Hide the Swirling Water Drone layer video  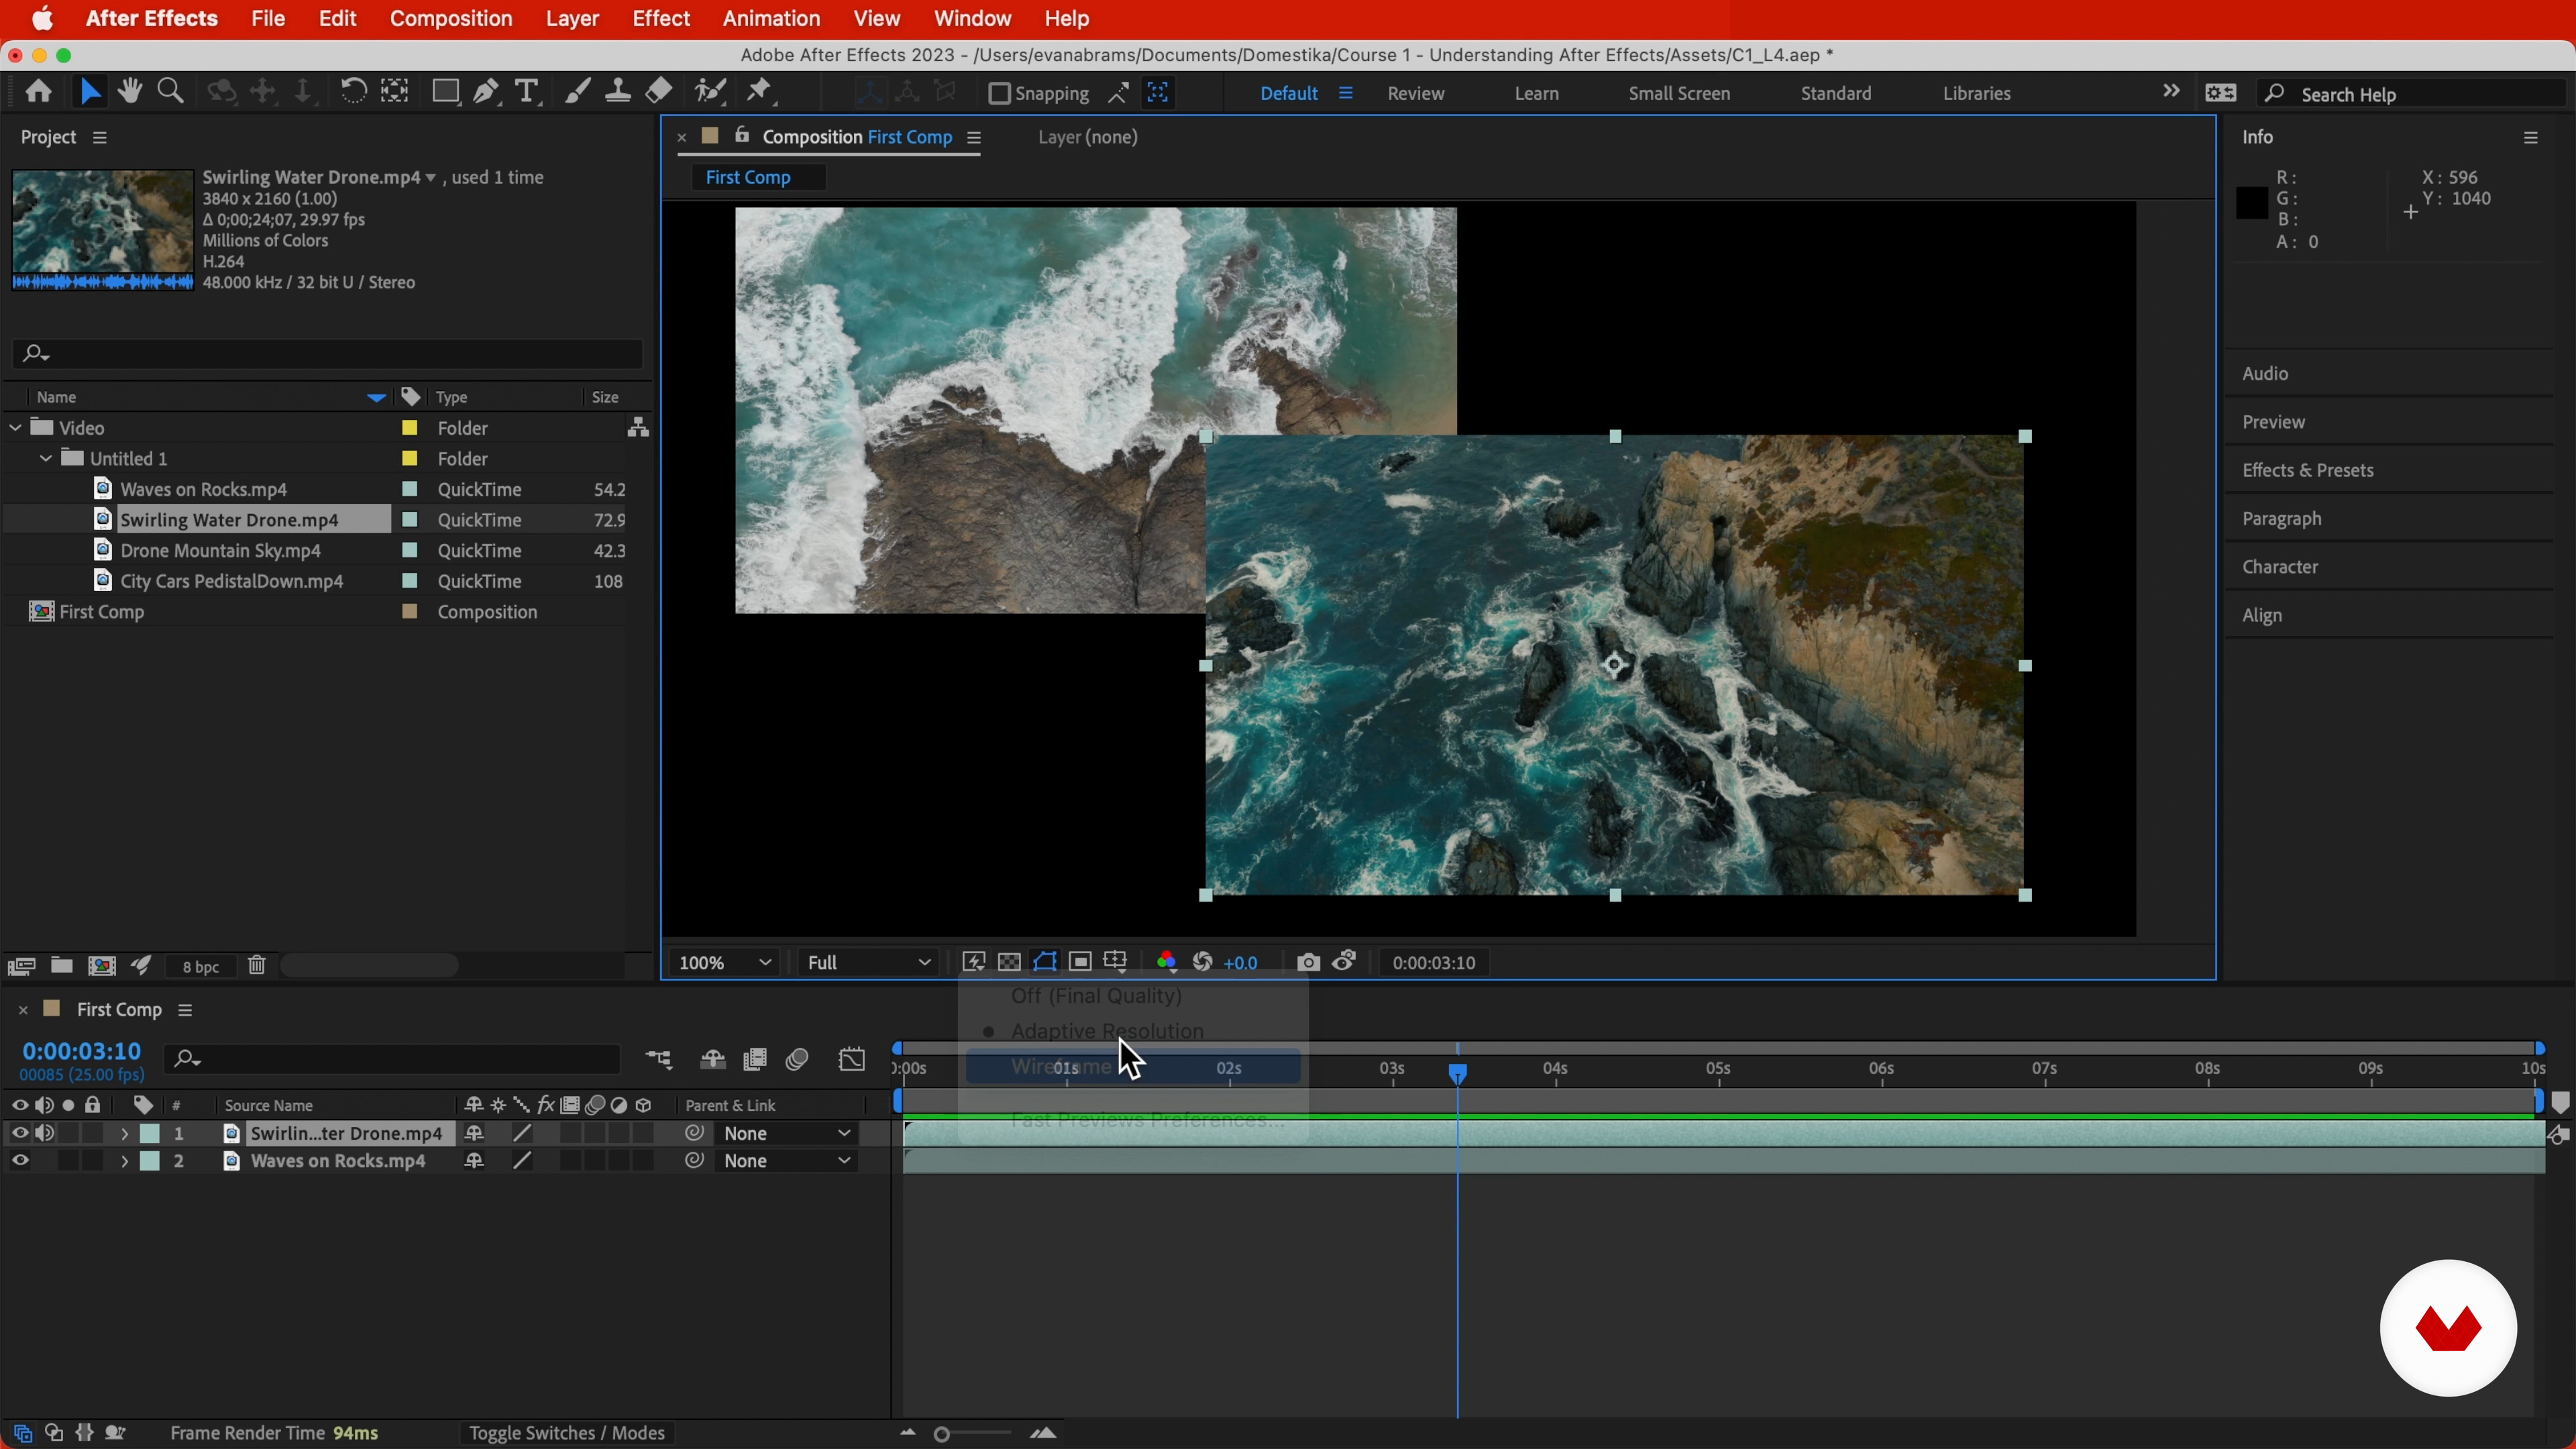click(x=19, y=1133)
